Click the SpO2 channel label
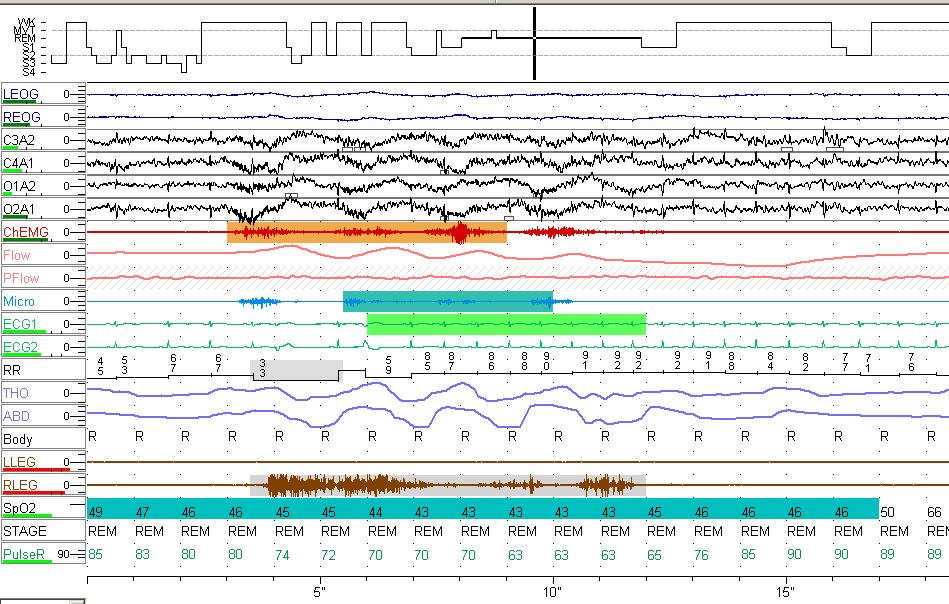This screenshot has height=604, width=949. 19,508
